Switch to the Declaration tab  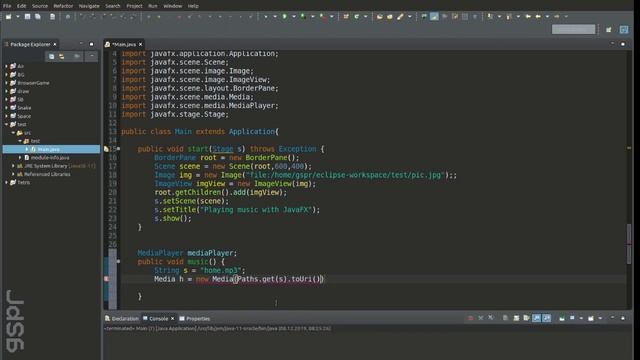click(x=122, y=318)
